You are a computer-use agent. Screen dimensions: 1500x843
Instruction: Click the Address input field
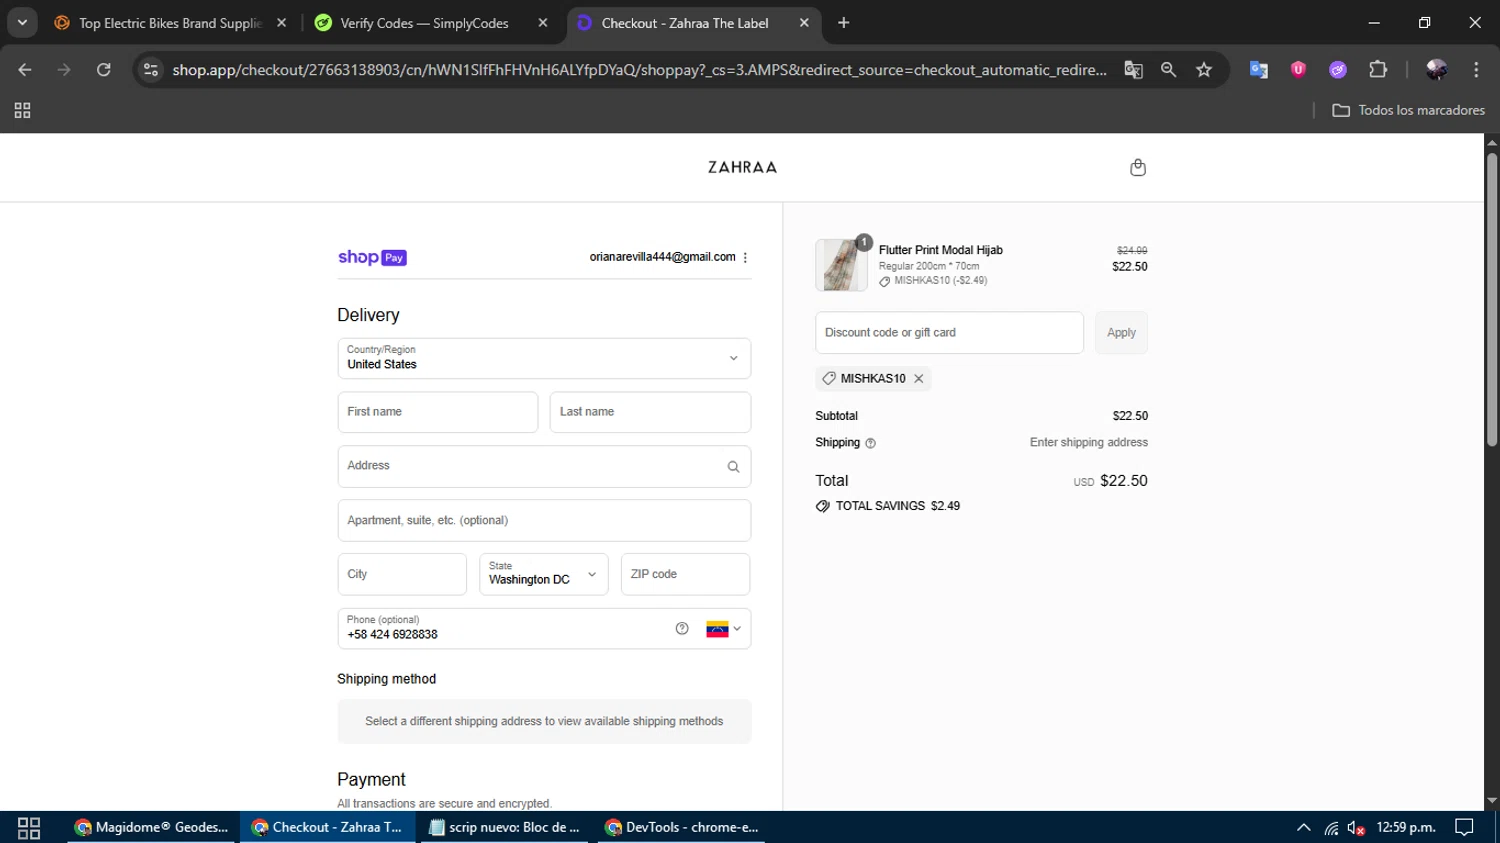[544, 466]
